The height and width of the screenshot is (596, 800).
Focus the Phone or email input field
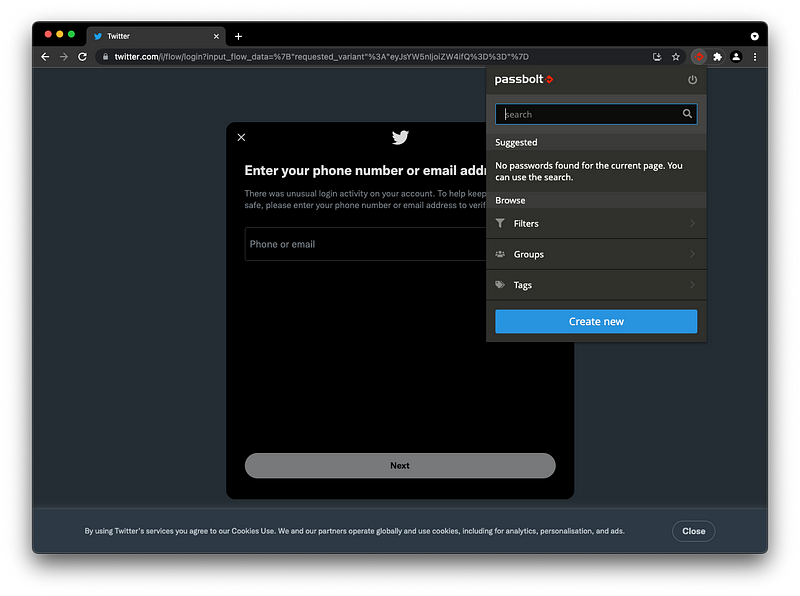click(365, 244)
